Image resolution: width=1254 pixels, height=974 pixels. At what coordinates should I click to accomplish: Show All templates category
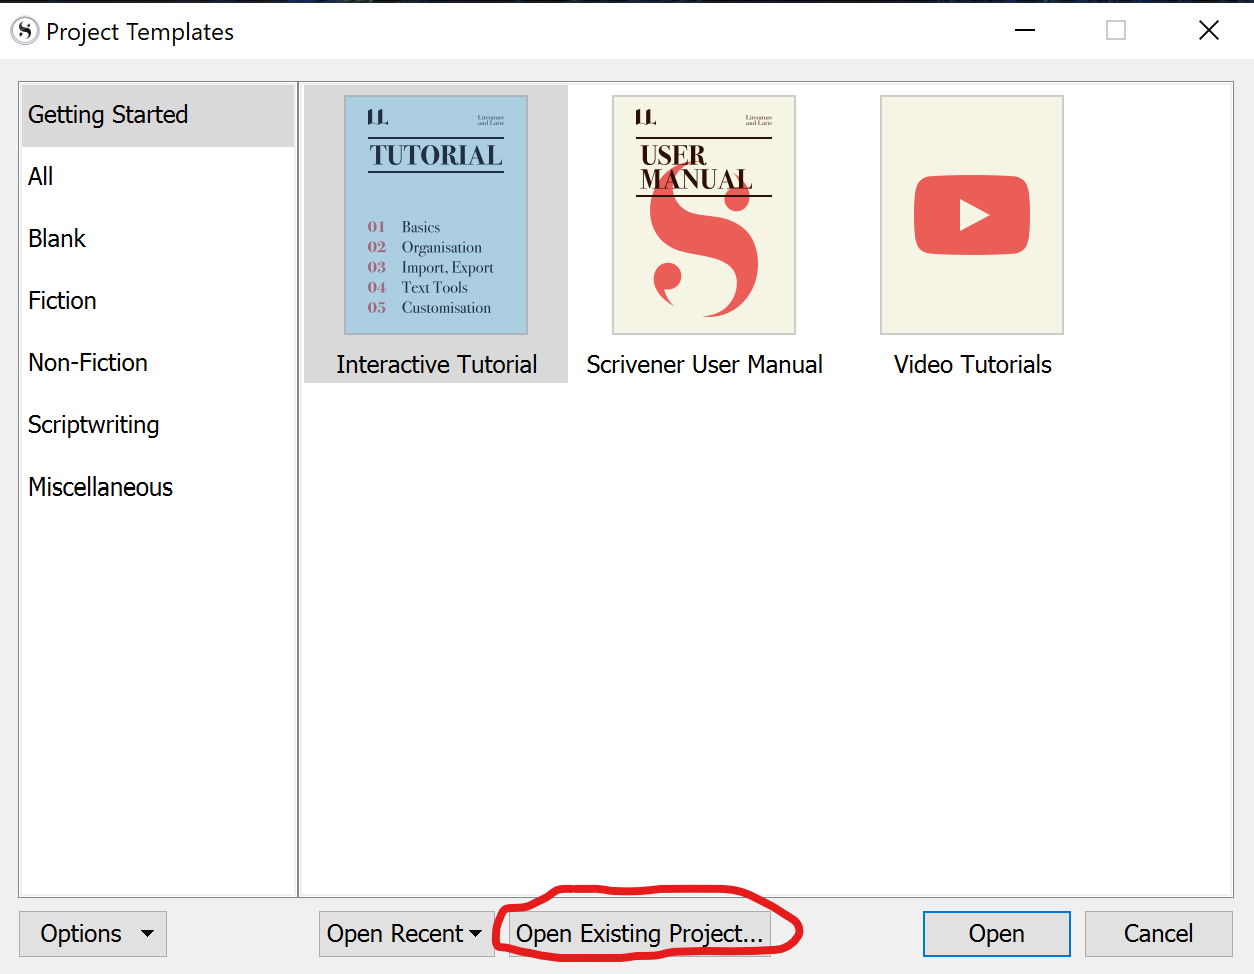[41, 177]
